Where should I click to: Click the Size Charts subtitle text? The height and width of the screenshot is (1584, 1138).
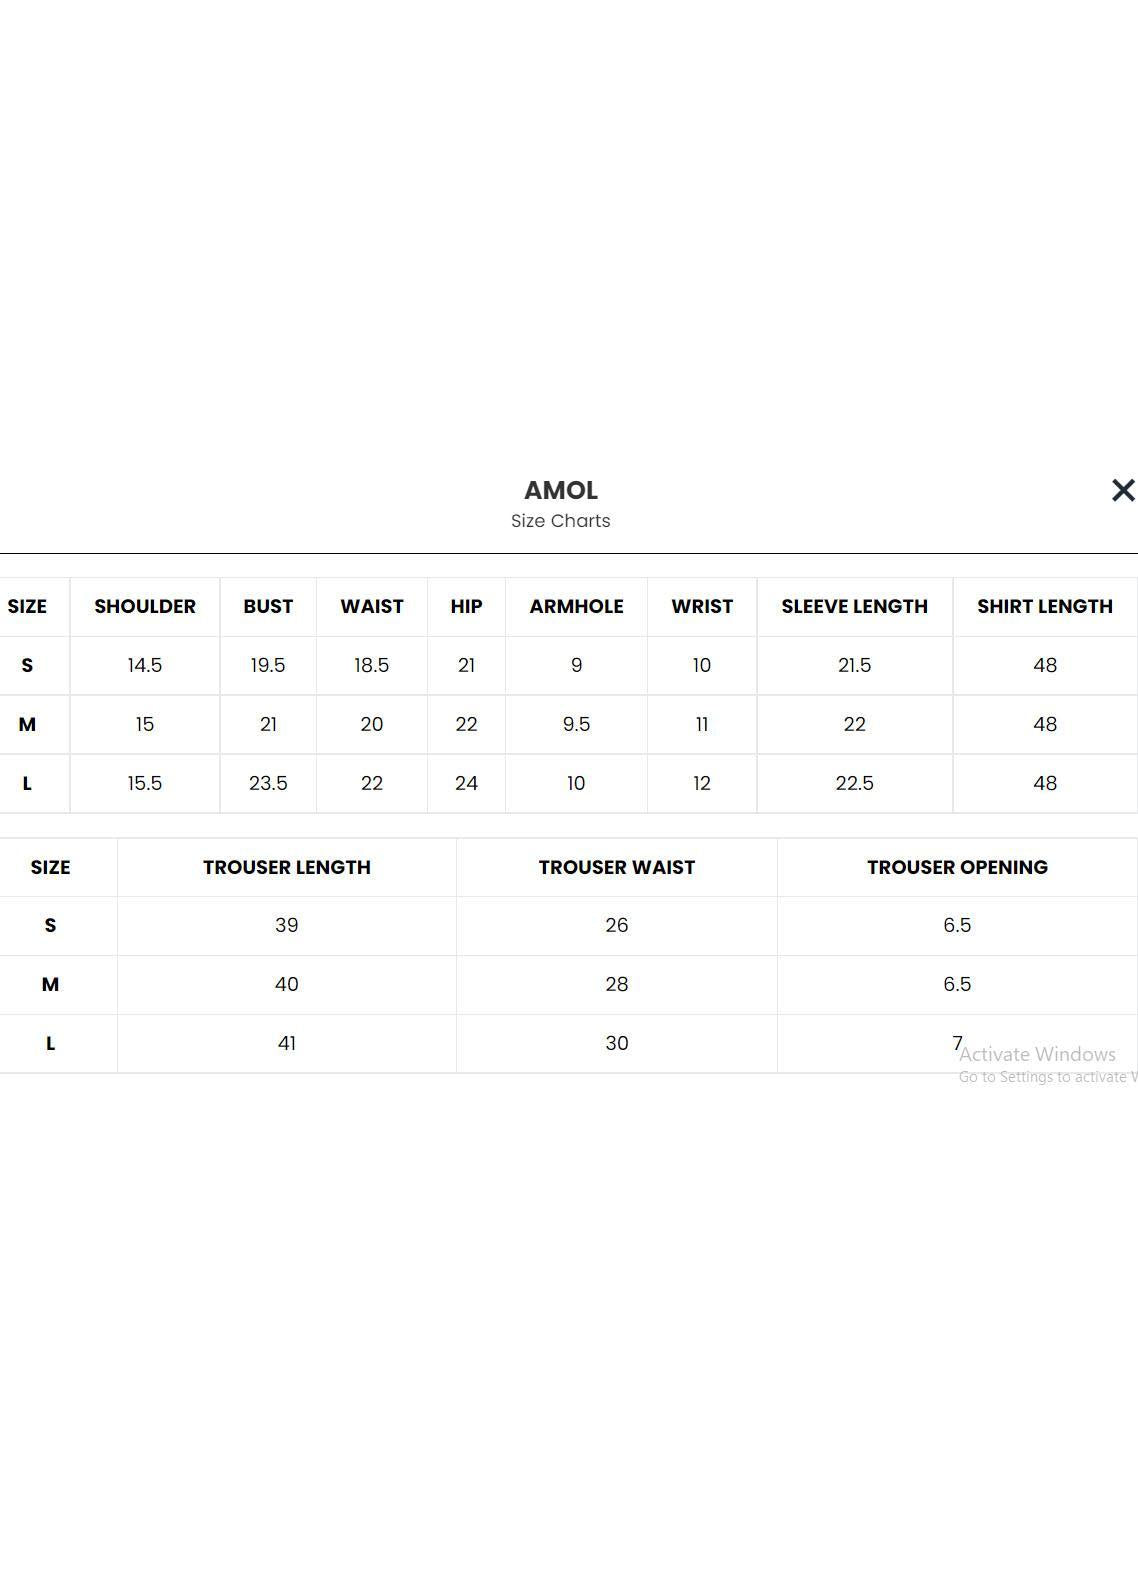(560, 521)
